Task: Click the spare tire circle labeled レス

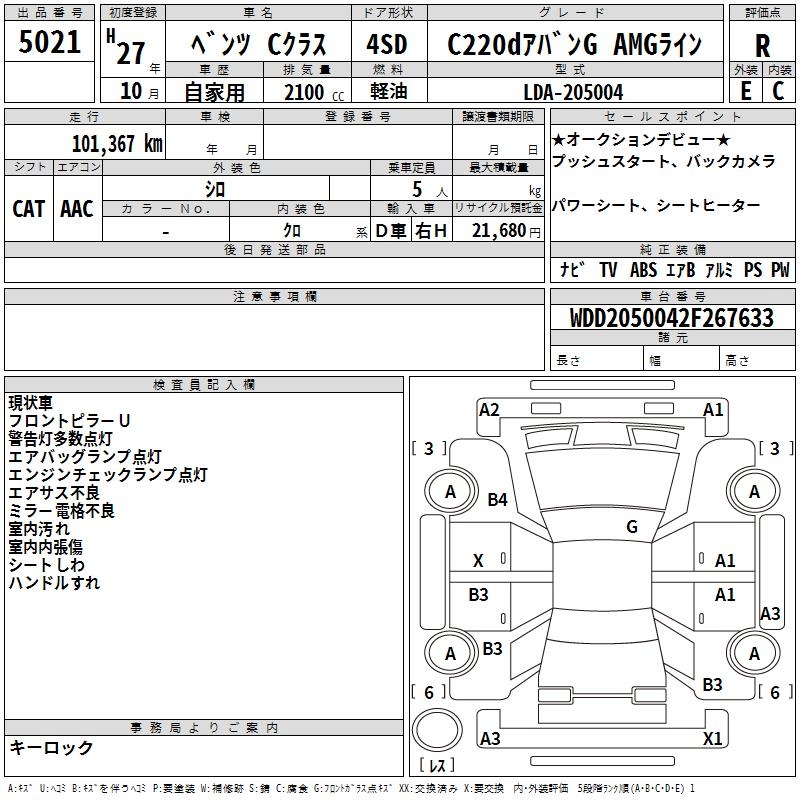Action: pyautogui.click(x=437, y=730)
